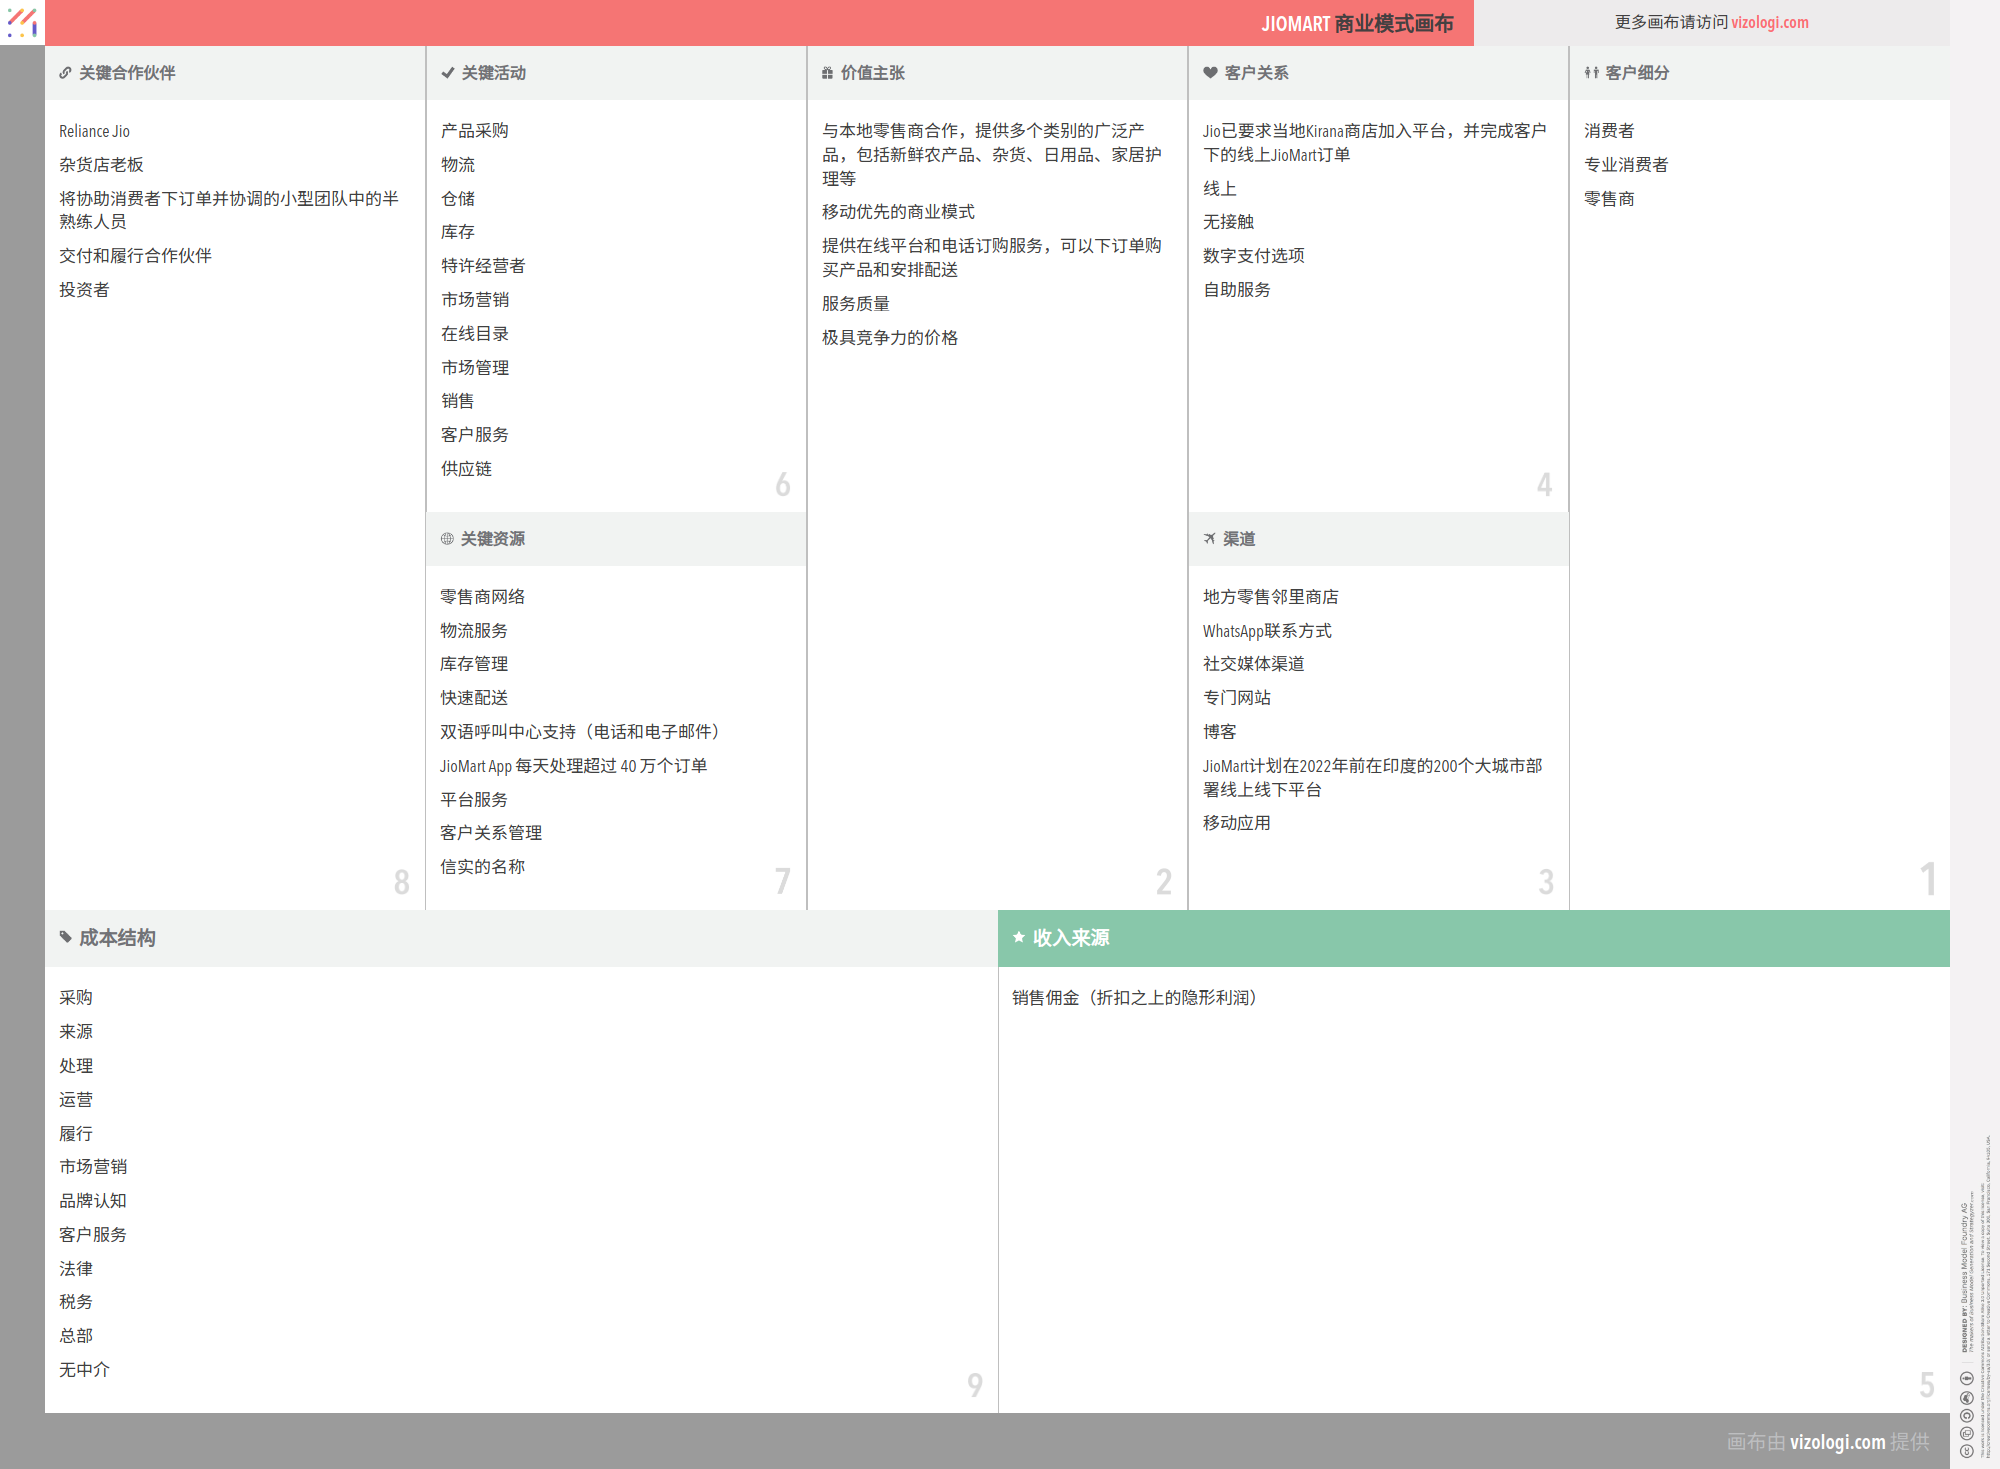Click the heart icon beside 客户关系
The height and width of the screenshot is (1469, 2000).
(1210, 73)
